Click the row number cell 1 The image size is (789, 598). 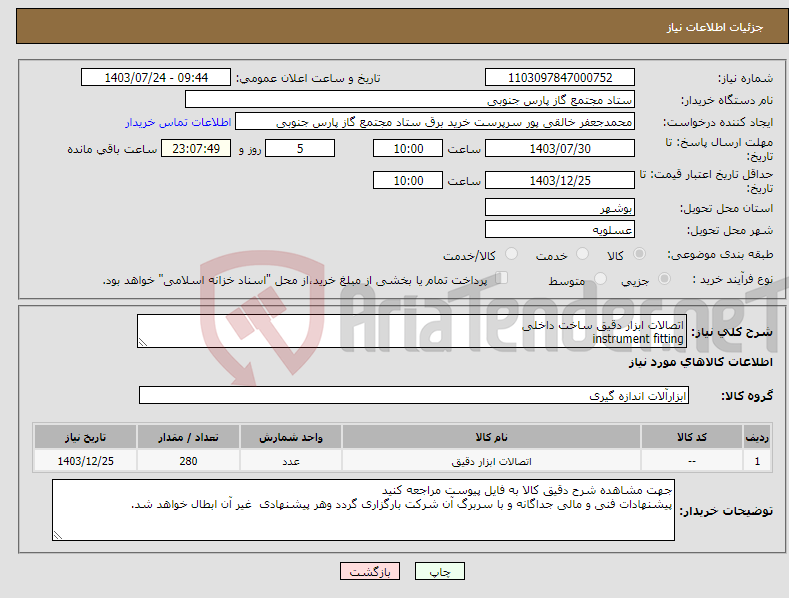[x=757, y=461]
